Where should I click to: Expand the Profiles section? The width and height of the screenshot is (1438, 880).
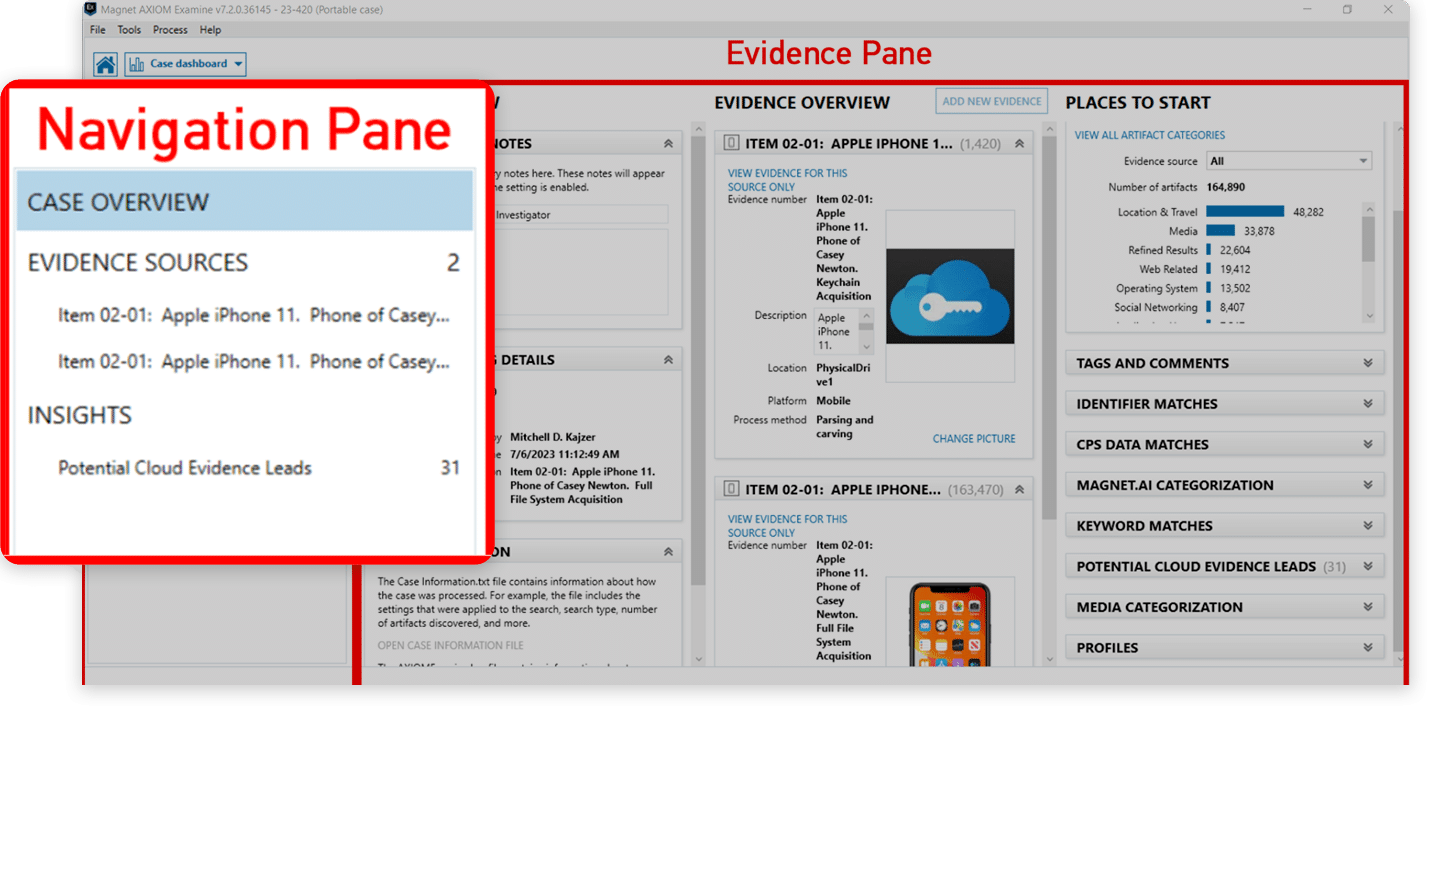coord(1224,648)
